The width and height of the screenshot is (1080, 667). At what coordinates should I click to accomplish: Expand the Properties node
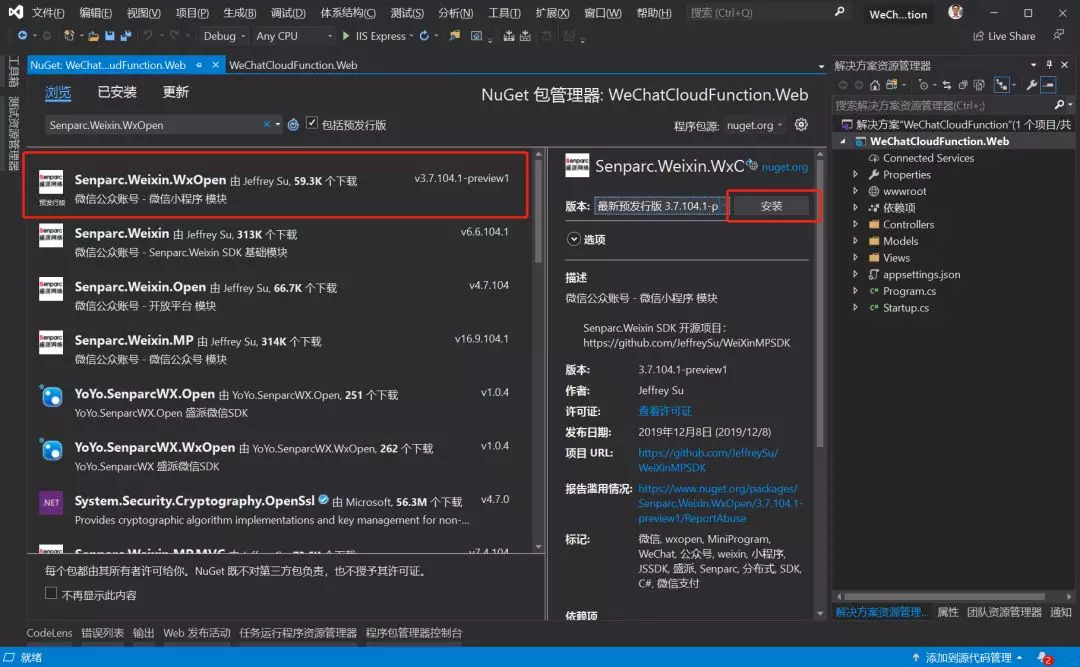855,174
